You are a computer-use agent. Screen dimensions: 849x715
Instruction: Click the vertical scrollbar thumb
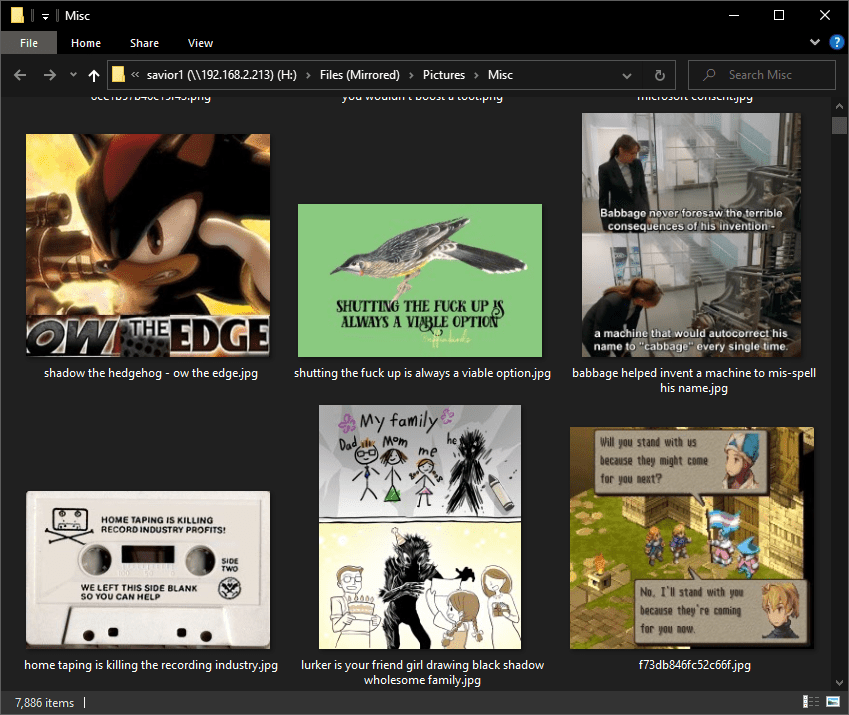click(x=839, y=125)
